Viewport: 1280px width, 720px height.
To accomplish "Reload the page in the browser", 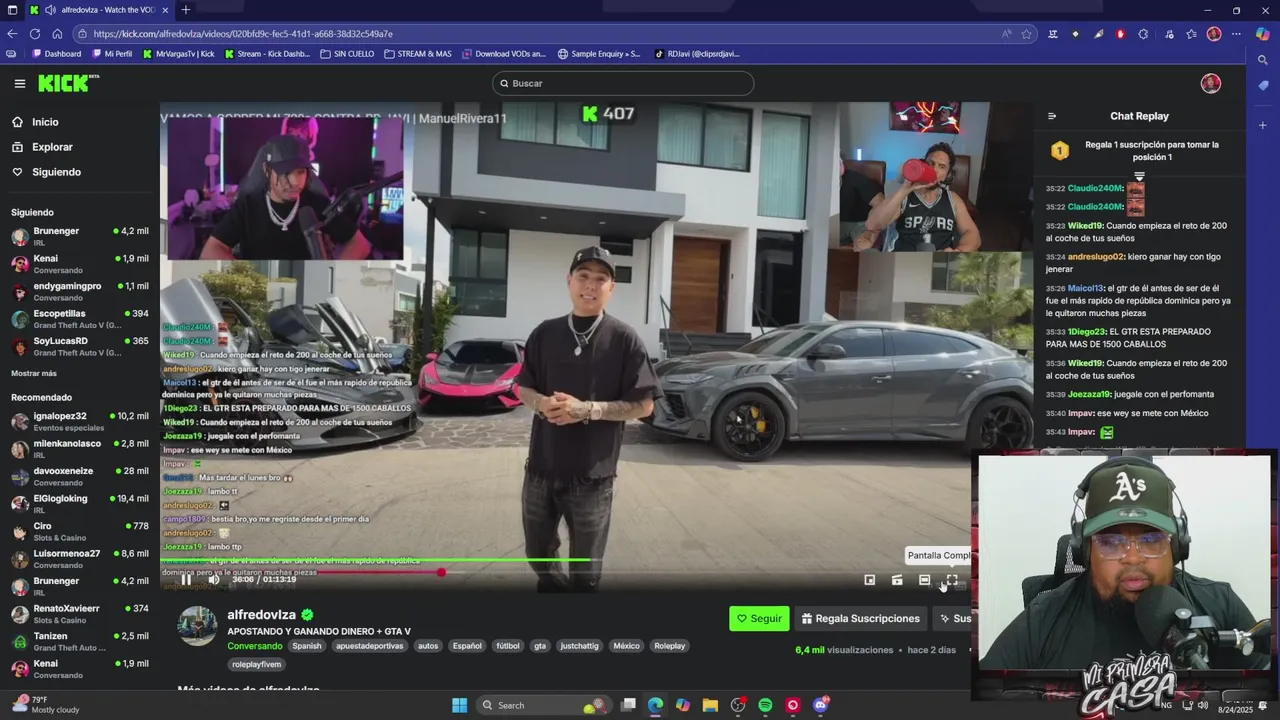I will click(x=35, y=34).
